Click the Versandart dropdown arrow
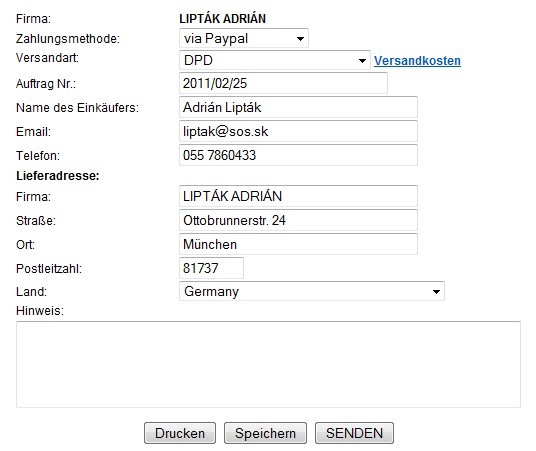The image size is (536, 451). coord(362,61)
